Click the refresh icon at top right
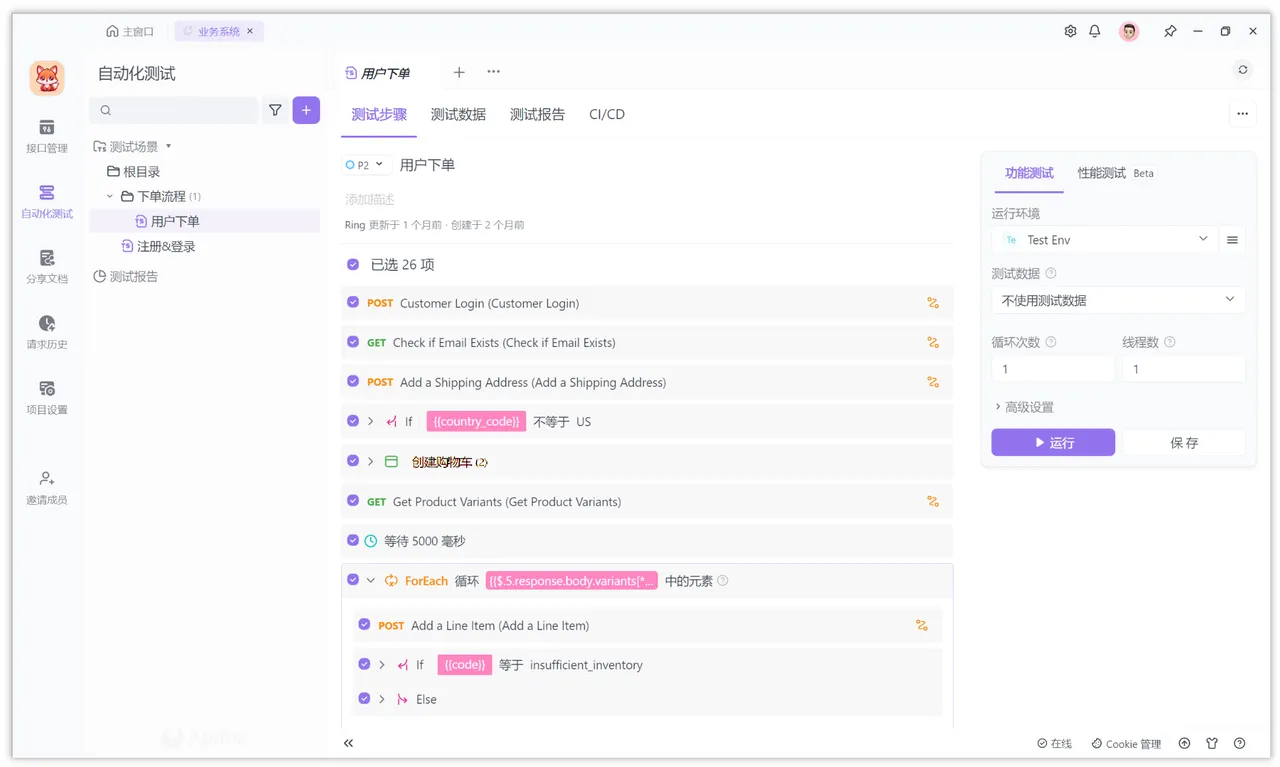The height and width of the screenshot is (767, 1280). click(x=1243, y=70)
